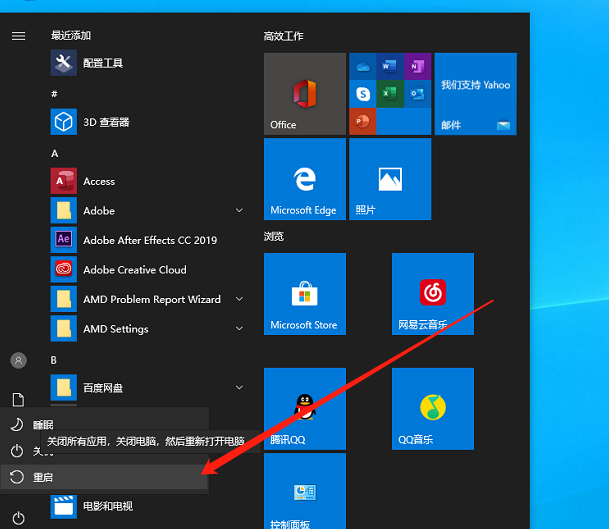Open the Adobe folder icon
The height and width of the screenshot is (529, 609).
click(x=64, y=211)
